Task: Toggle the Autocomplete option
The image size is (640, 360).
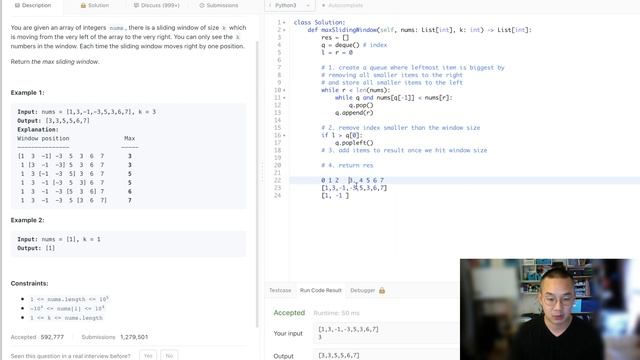Action: [342, 5]
